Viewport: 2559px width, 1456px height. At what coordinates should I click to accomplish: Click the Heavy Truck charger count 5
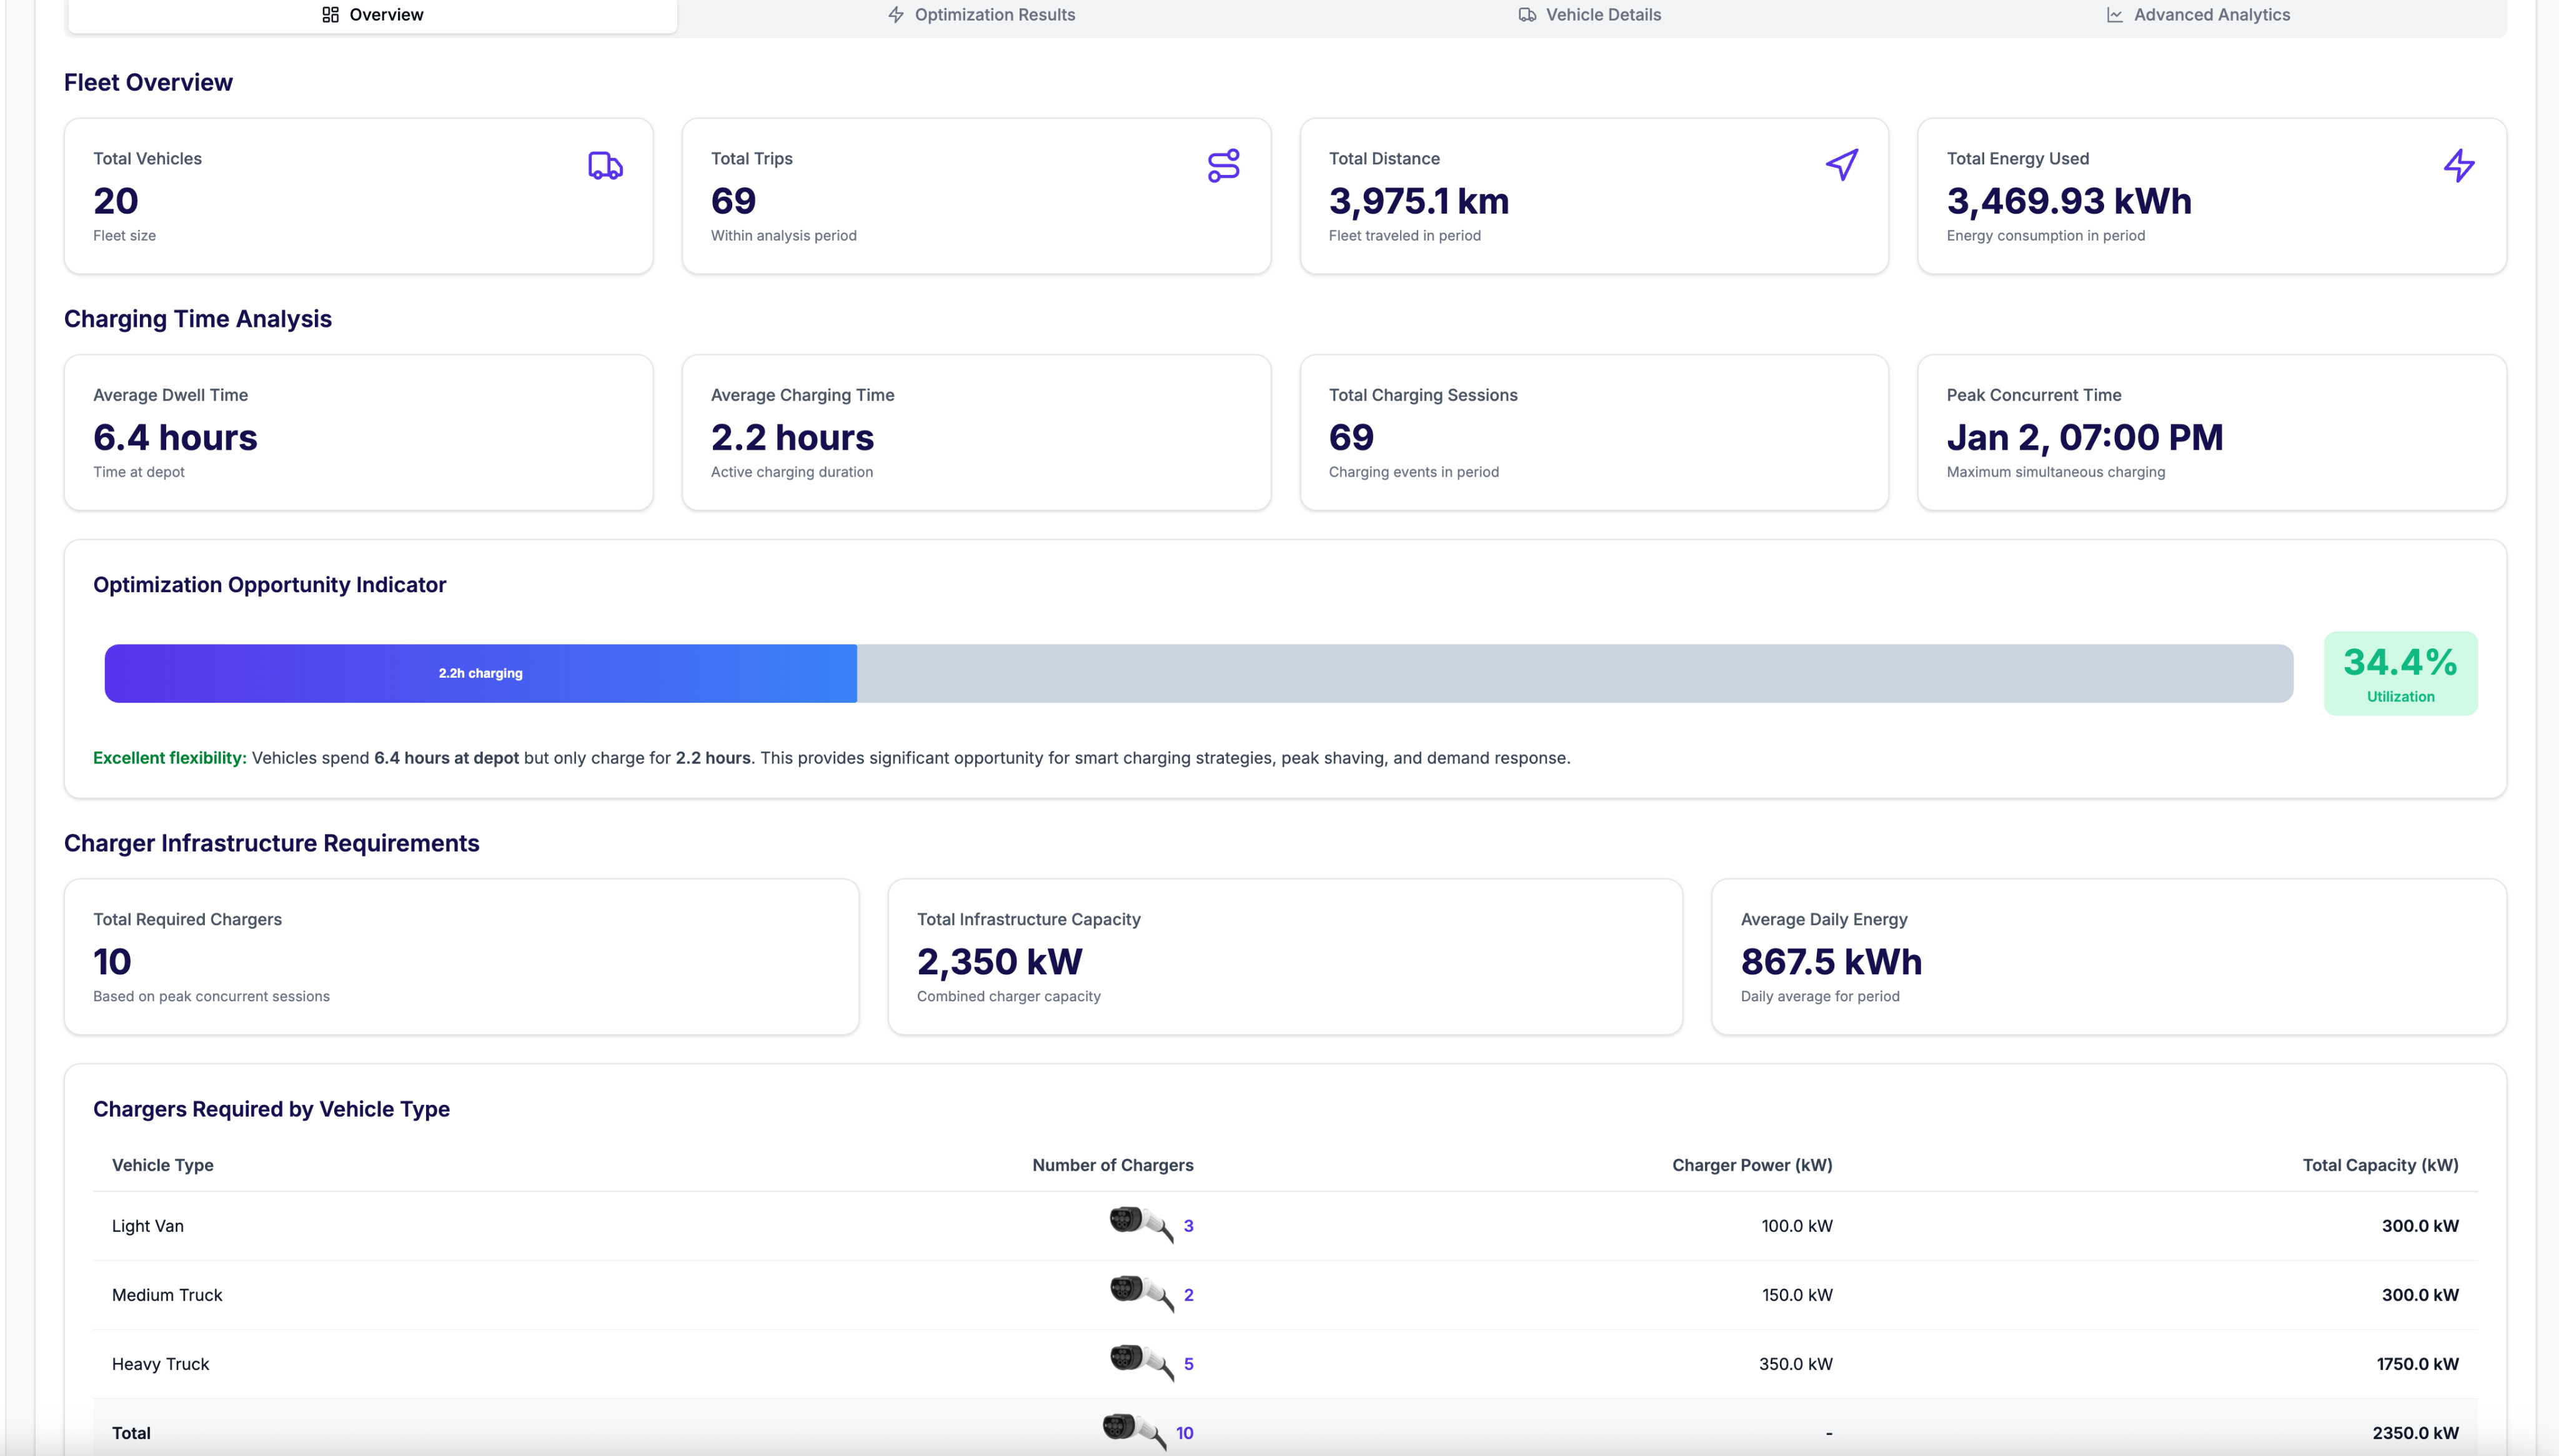(x=1188, y=1364)
